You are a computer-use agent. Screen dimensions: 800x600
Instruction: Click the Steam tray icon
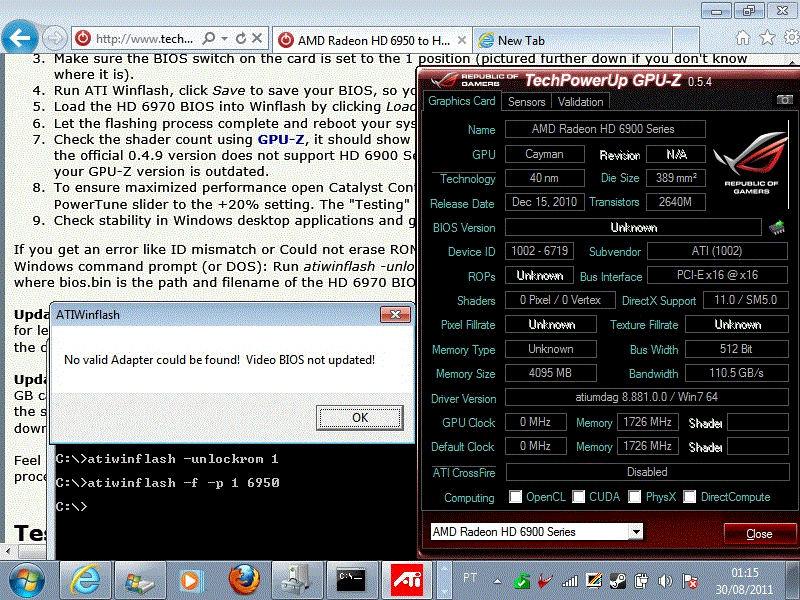click(x=618, y=581)
